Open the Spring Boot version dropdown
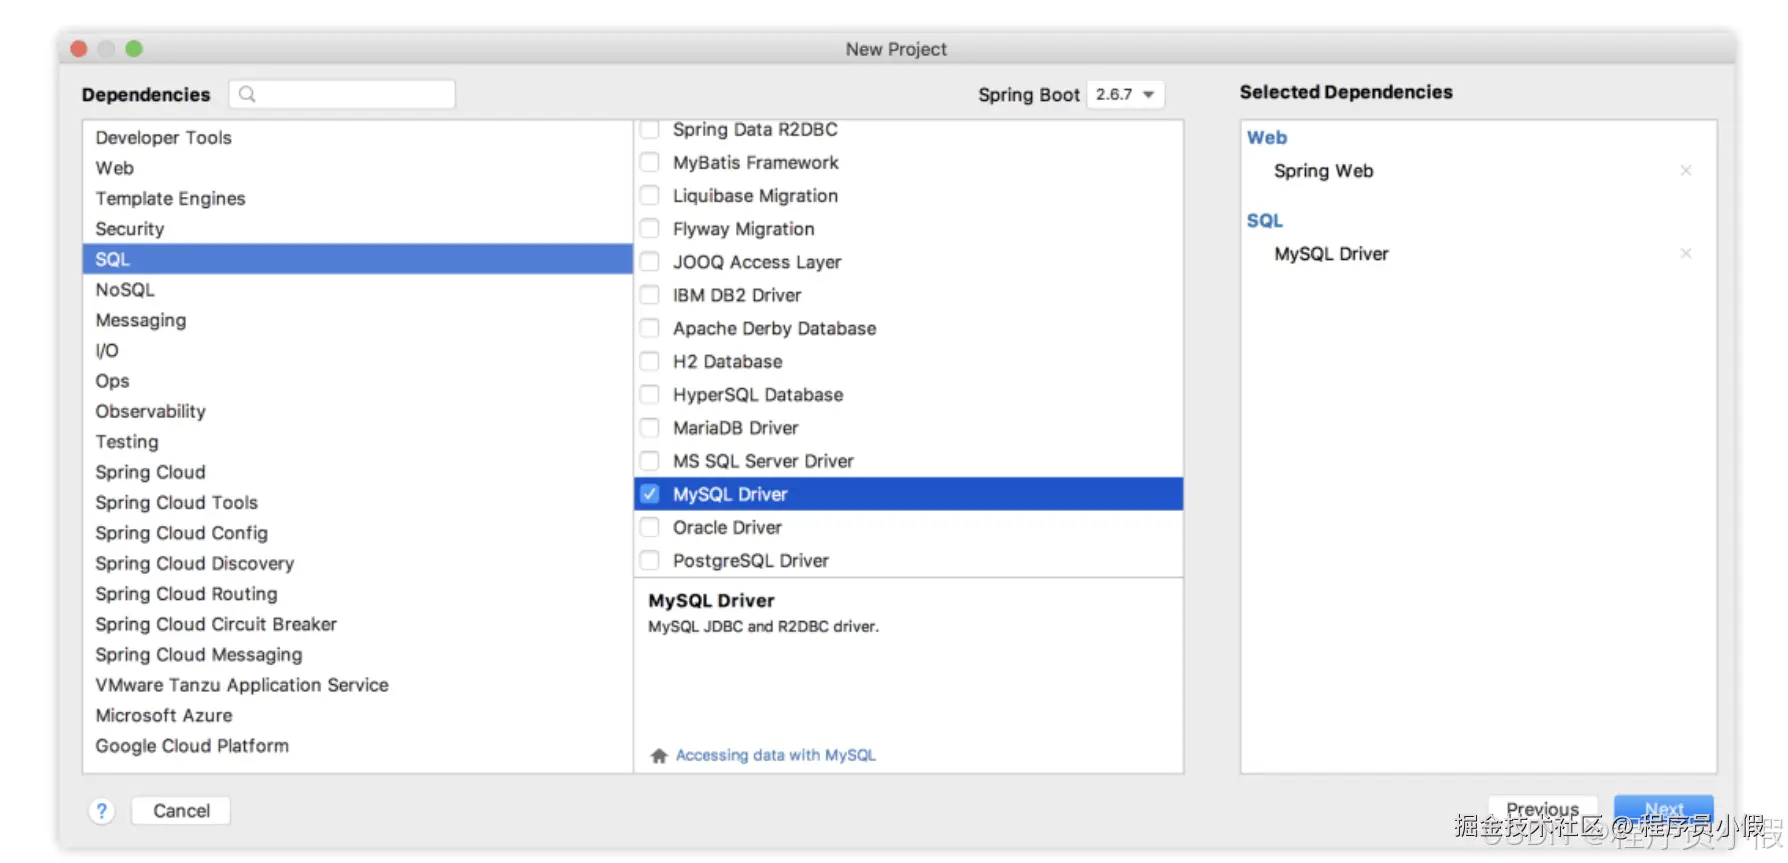The image size is (1788, 863). [1125, 94]
